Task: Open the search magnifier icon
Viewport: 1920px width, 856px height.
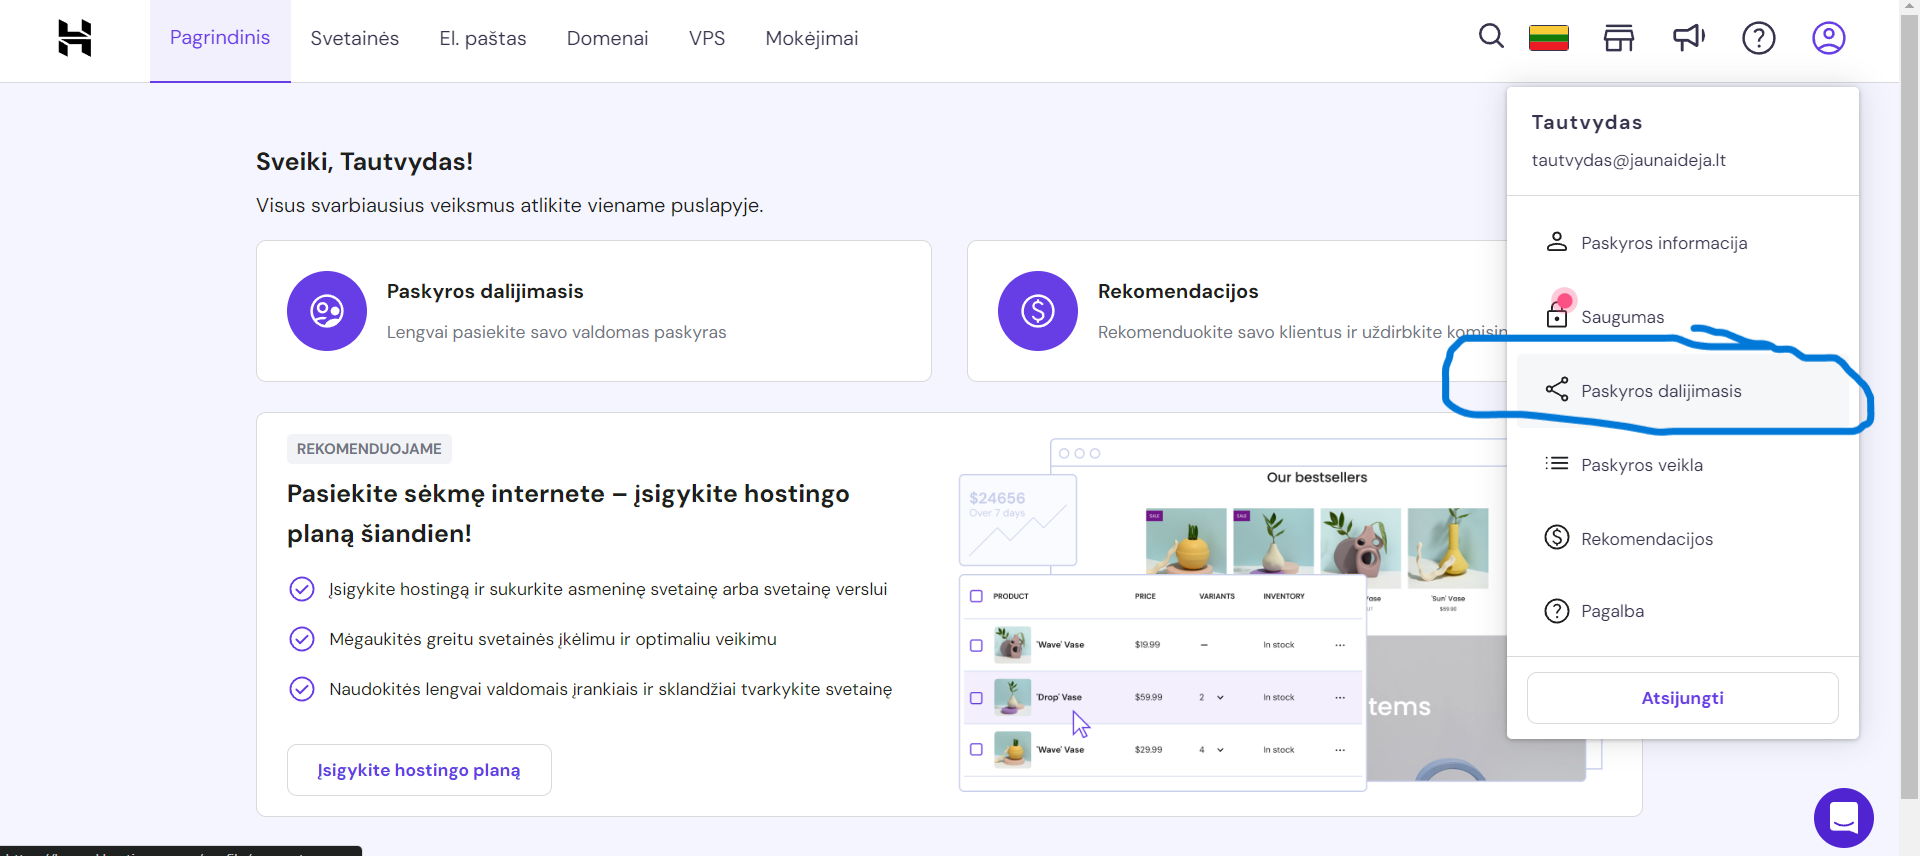Action: coord(1490,37)
